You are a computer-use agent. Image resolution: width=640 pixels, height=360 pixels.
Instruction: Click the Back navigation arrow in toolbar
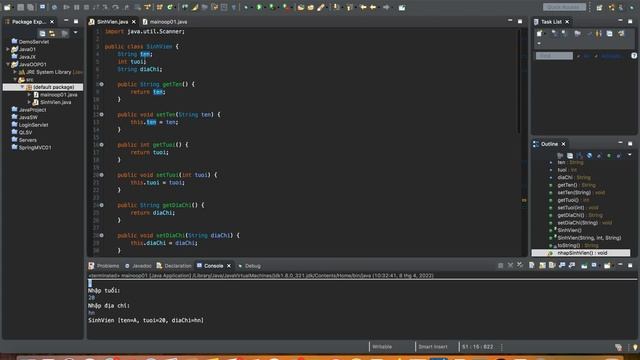click(373, 7)
